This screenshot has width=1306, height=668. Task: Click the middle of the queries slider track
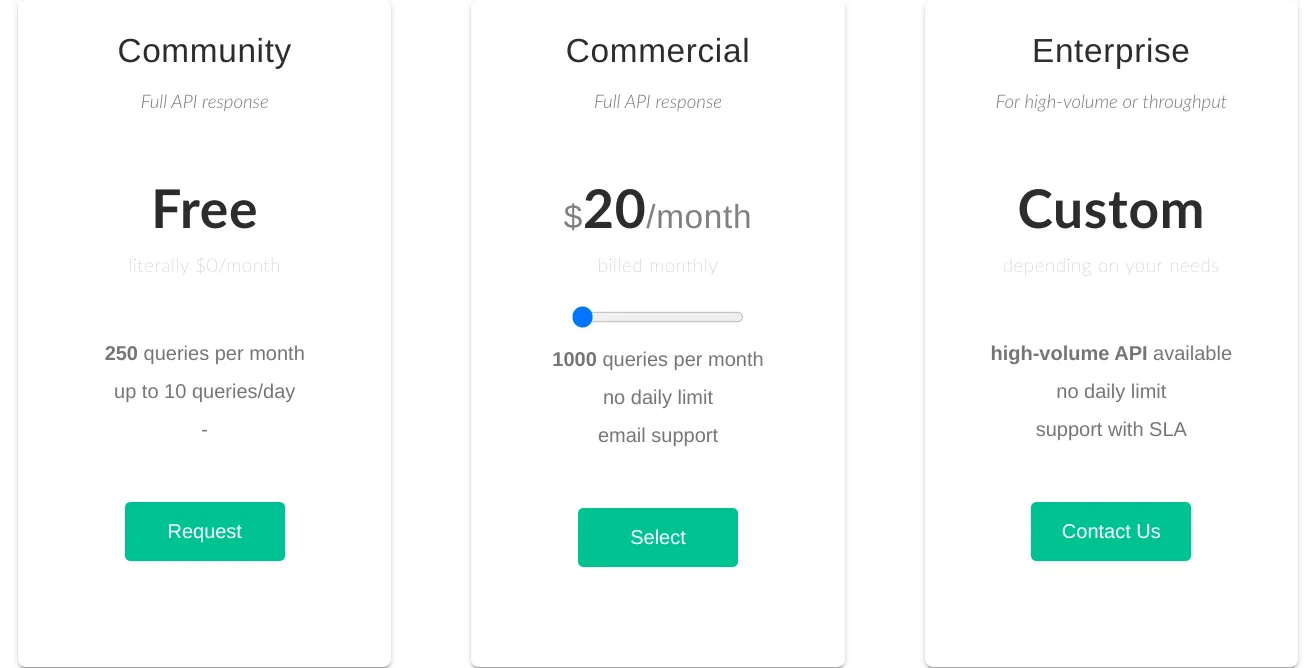point(658,317)
